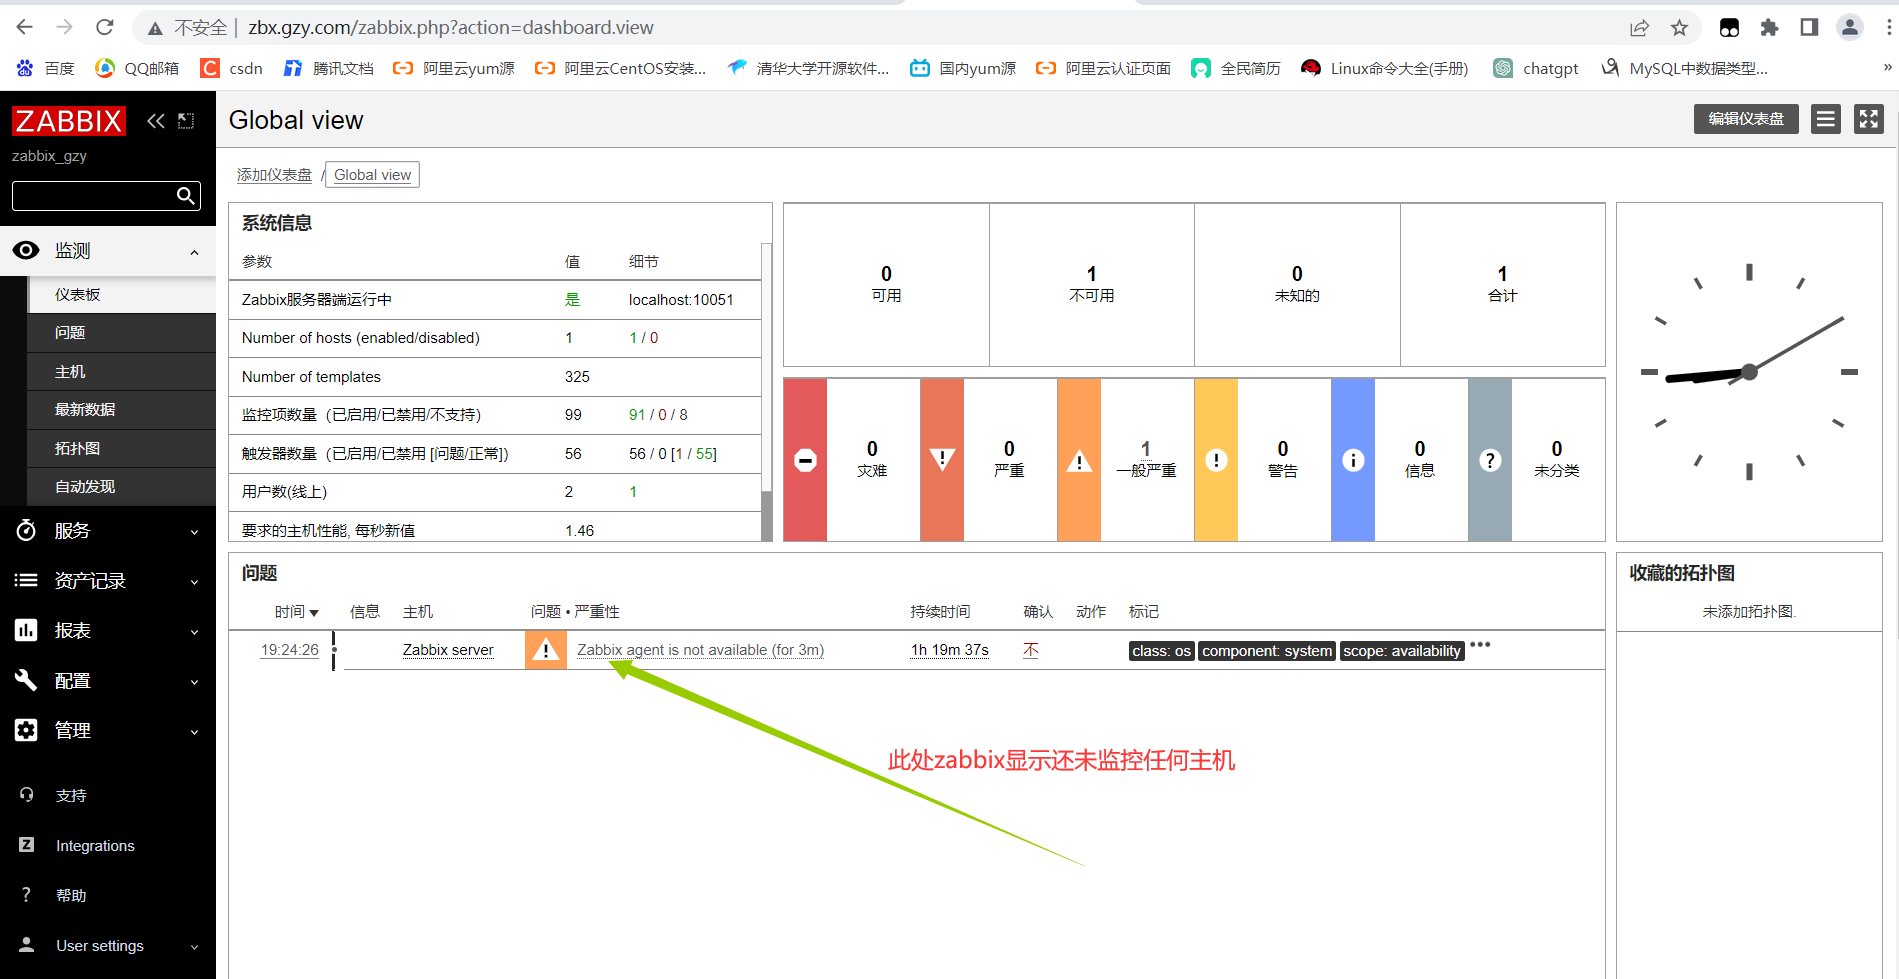Expand the 管理 menu section
Viewport: 1899px width, 979px height.
point(195,732)
